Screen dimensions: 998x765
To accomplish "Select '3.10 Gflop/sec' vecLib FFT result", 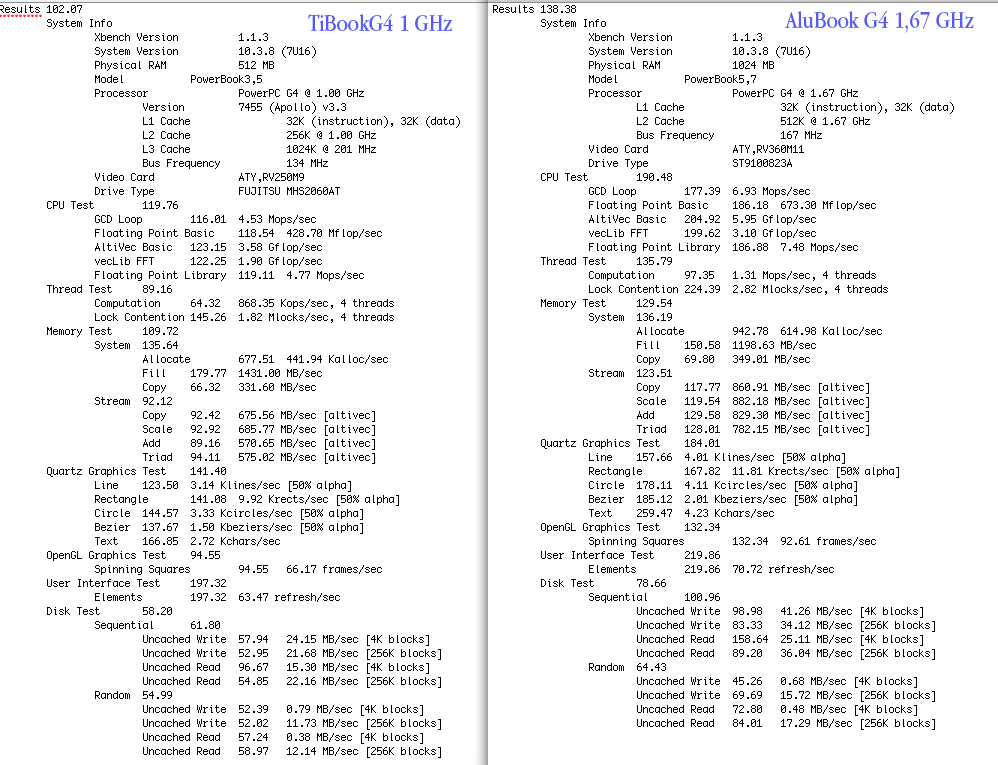I will [774, 234].
